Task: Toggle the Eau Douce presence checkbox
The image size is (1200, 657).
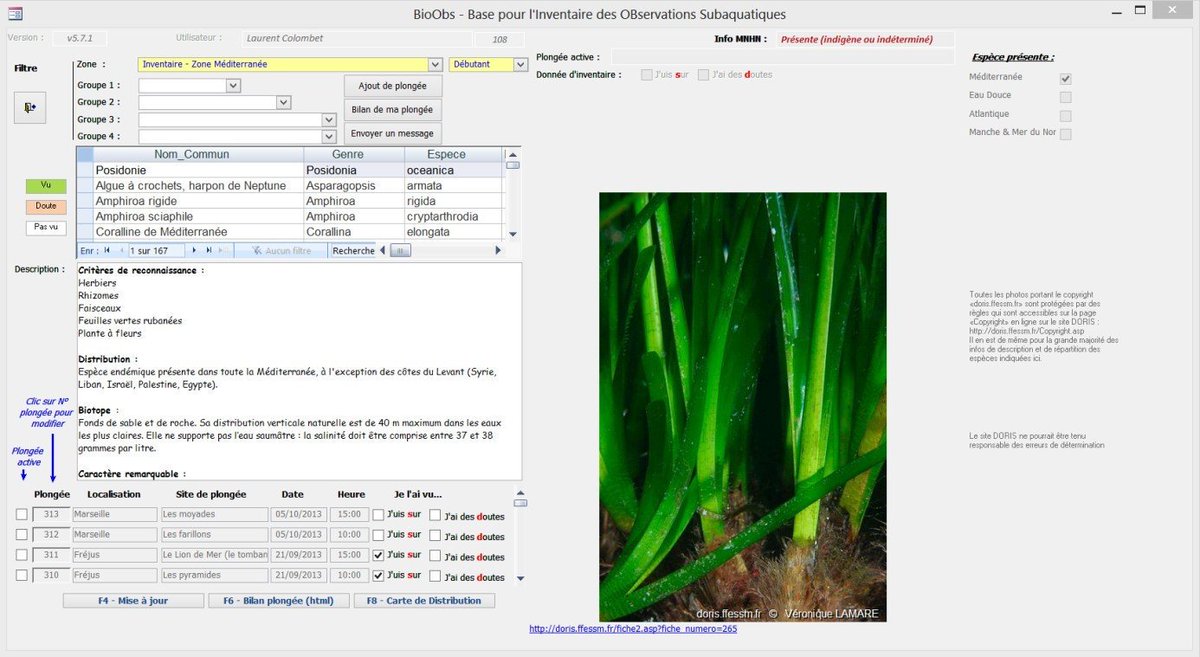Action: coord(1066,97)
